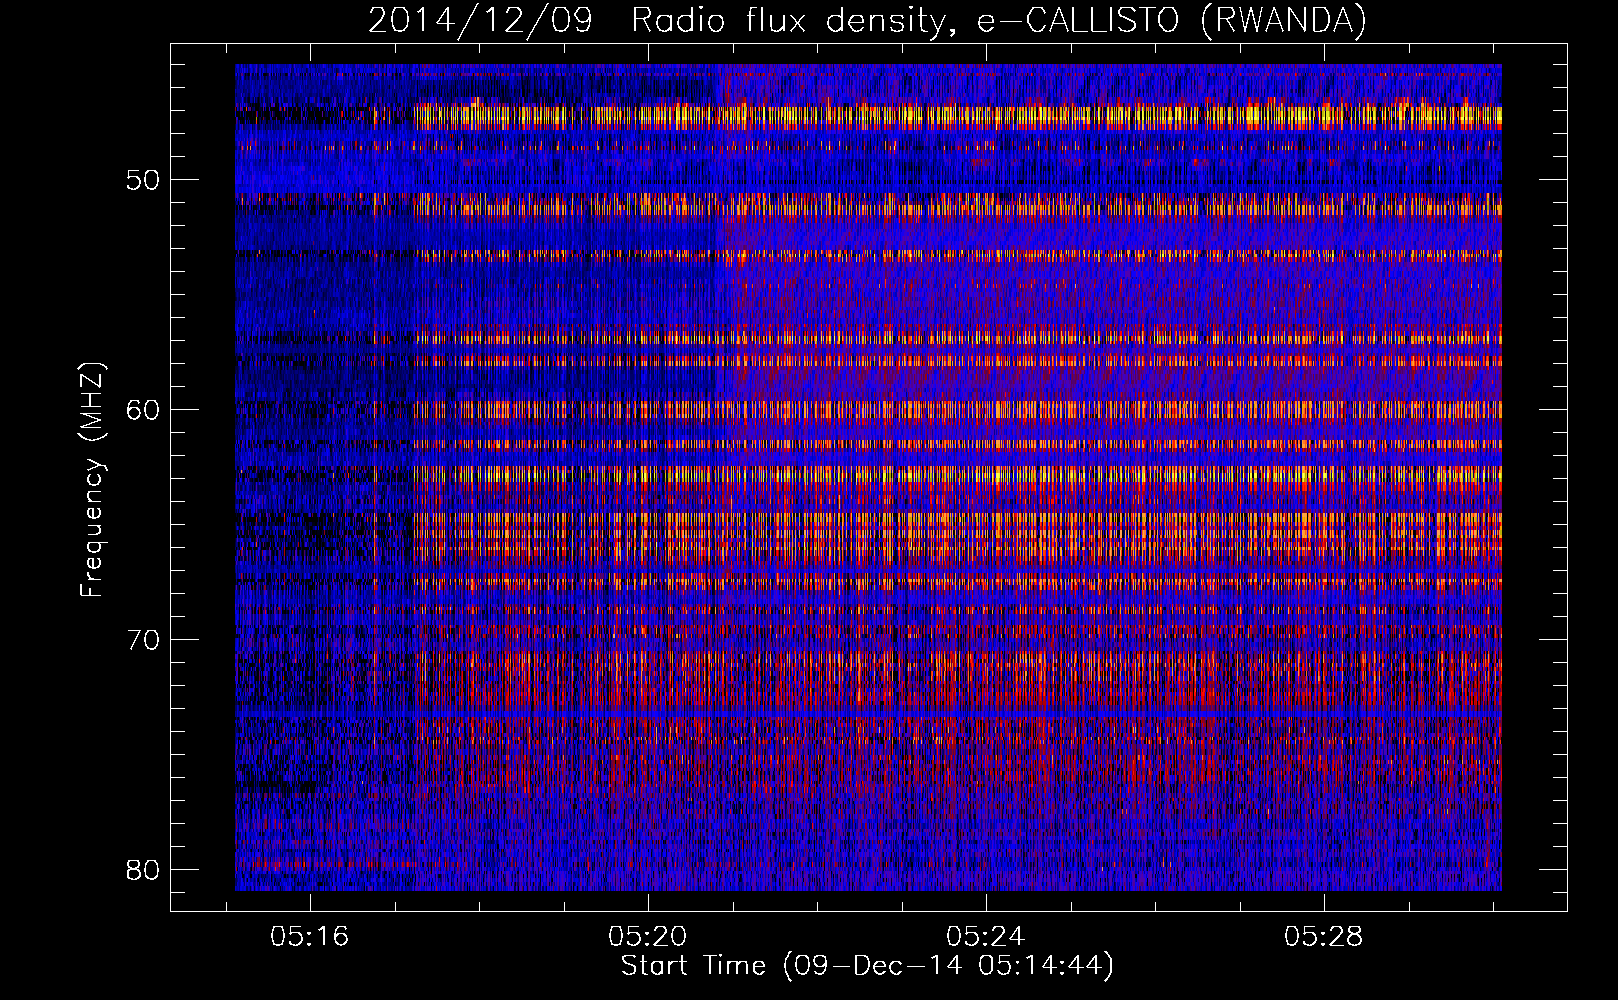Click the 70 MHz frequency tick label
Viewport: 1618px width, 1000px height.
[x=144, y=640]
